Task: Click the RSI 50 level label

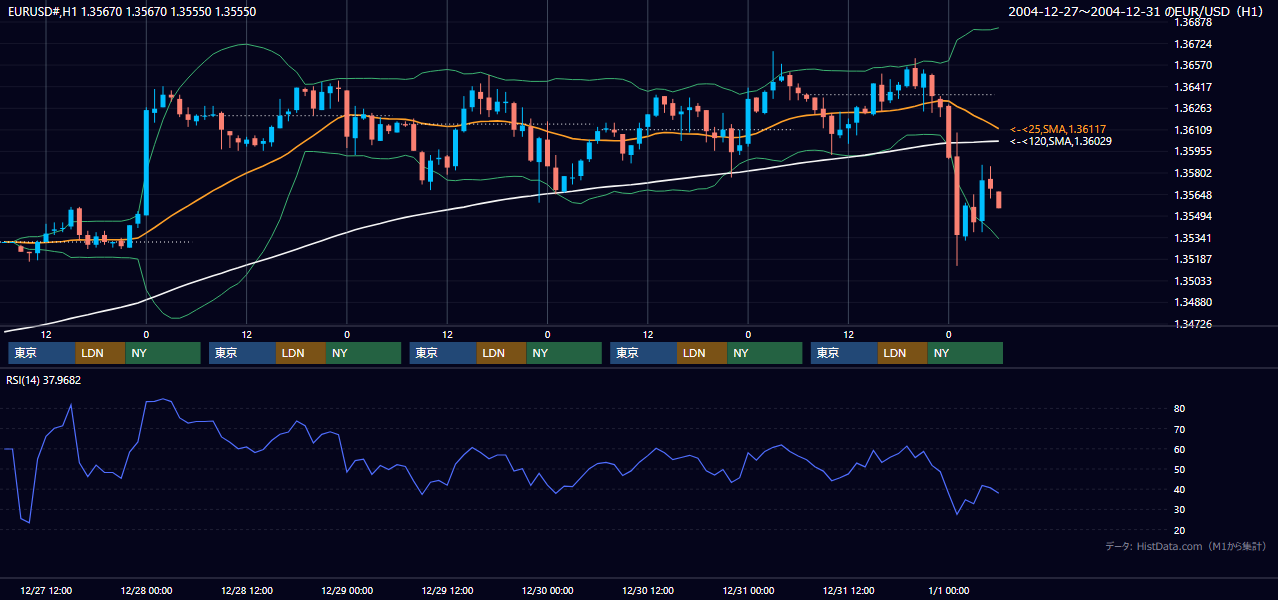Action: coord(1180,469)
